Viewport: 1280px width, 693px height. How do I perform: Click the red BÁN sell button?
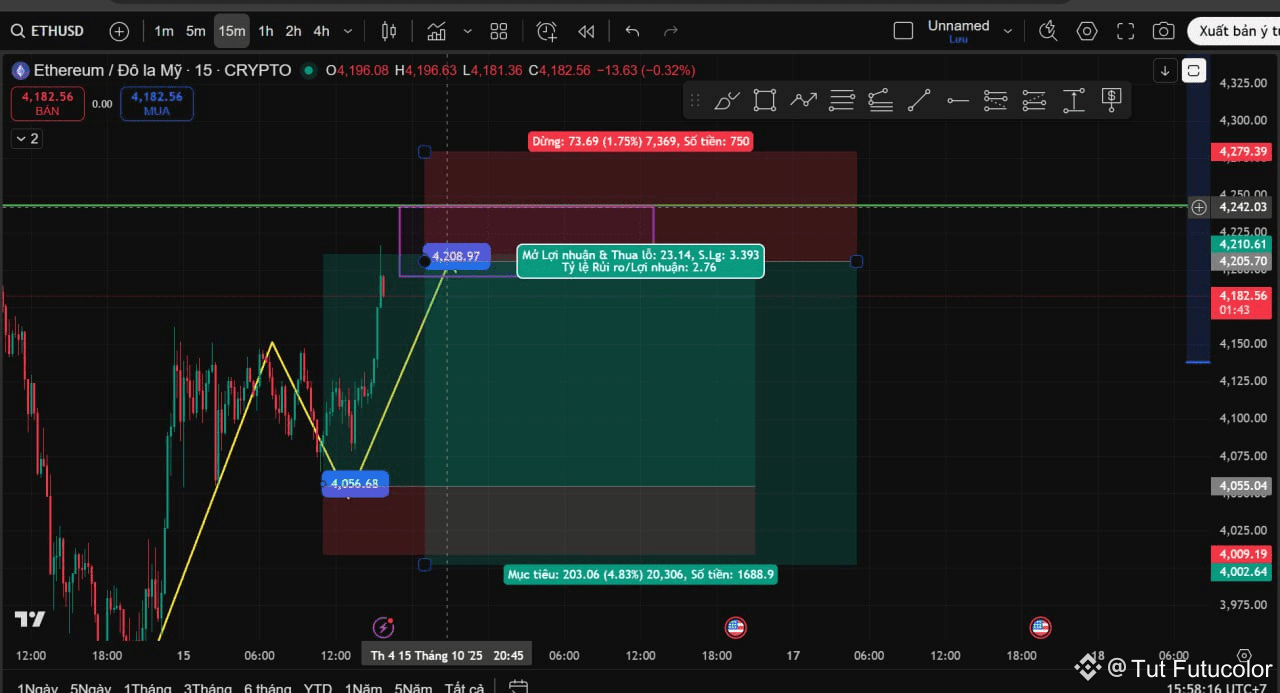pyautogui.click(x=47, y=104)
